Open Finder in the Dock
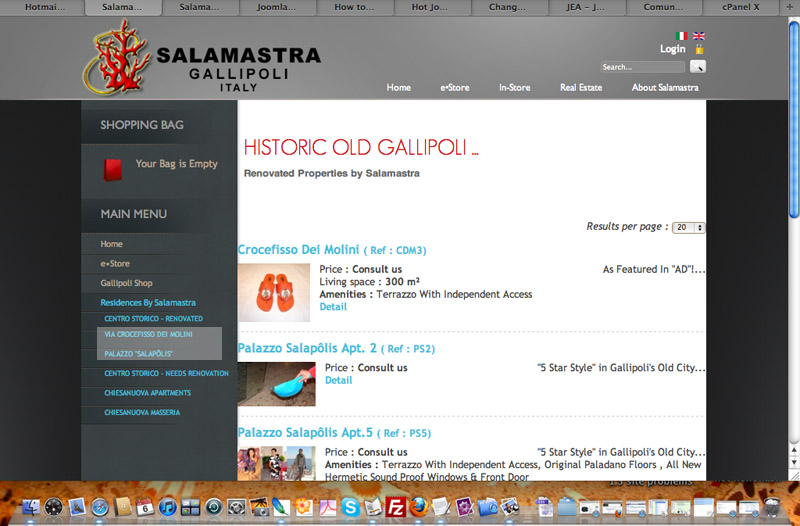The width and height of the screenshot is (800, 526). coord(31,507)
